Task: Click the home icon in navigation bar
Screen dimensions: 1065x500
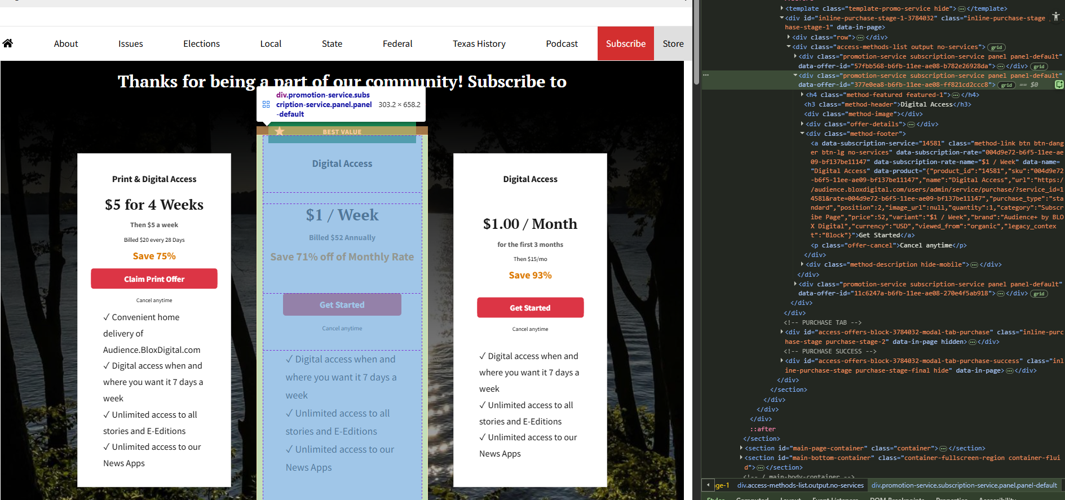Action: [8, 43]
